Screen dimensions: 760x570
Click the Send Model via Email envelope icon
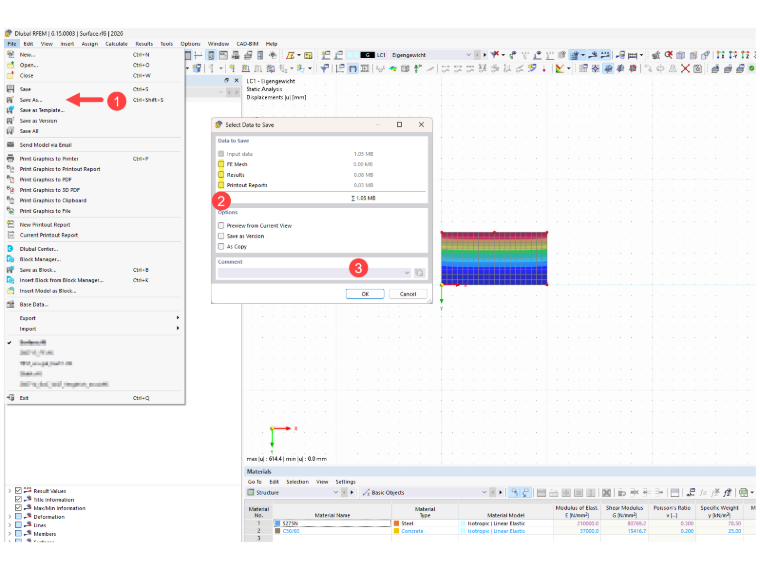click(x=10, y=145)
